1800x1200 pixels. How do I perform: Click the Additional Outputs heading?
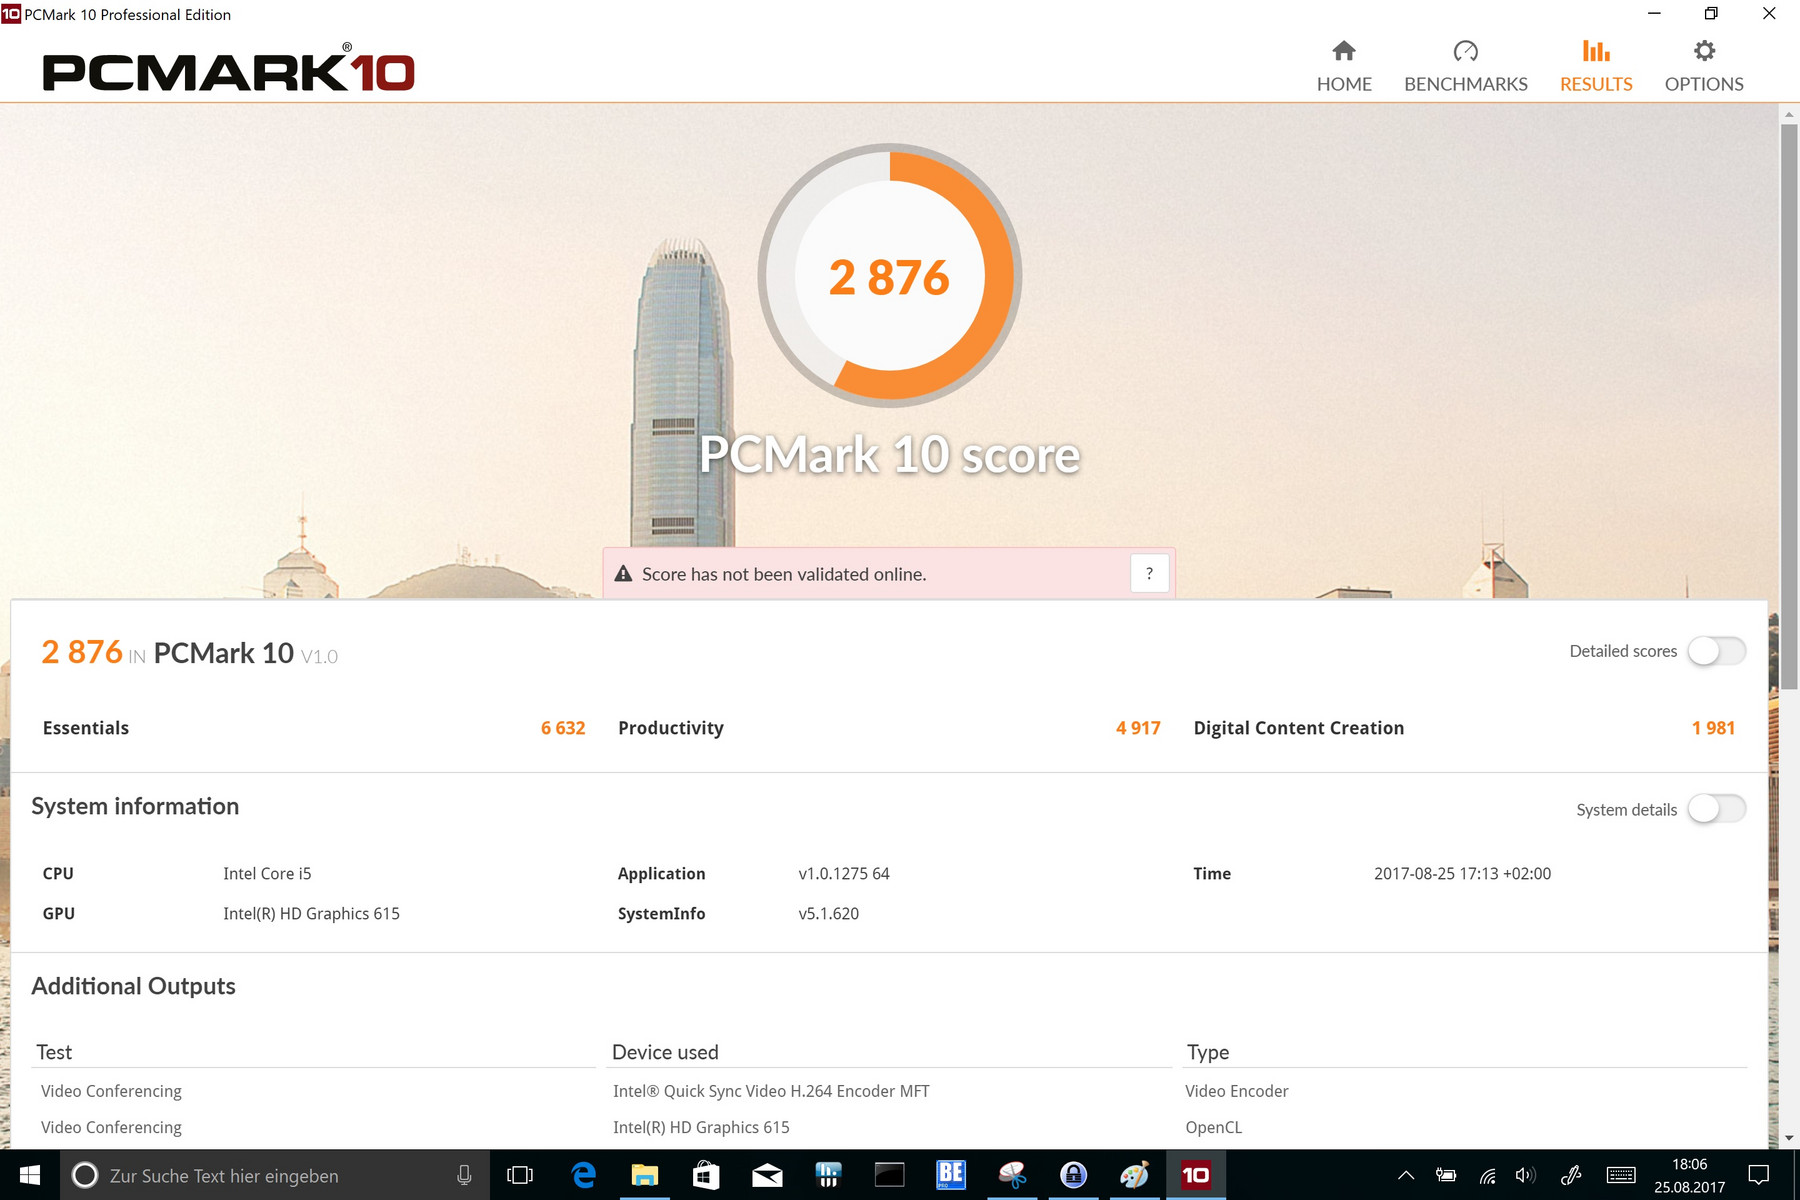tap(134, 986)
